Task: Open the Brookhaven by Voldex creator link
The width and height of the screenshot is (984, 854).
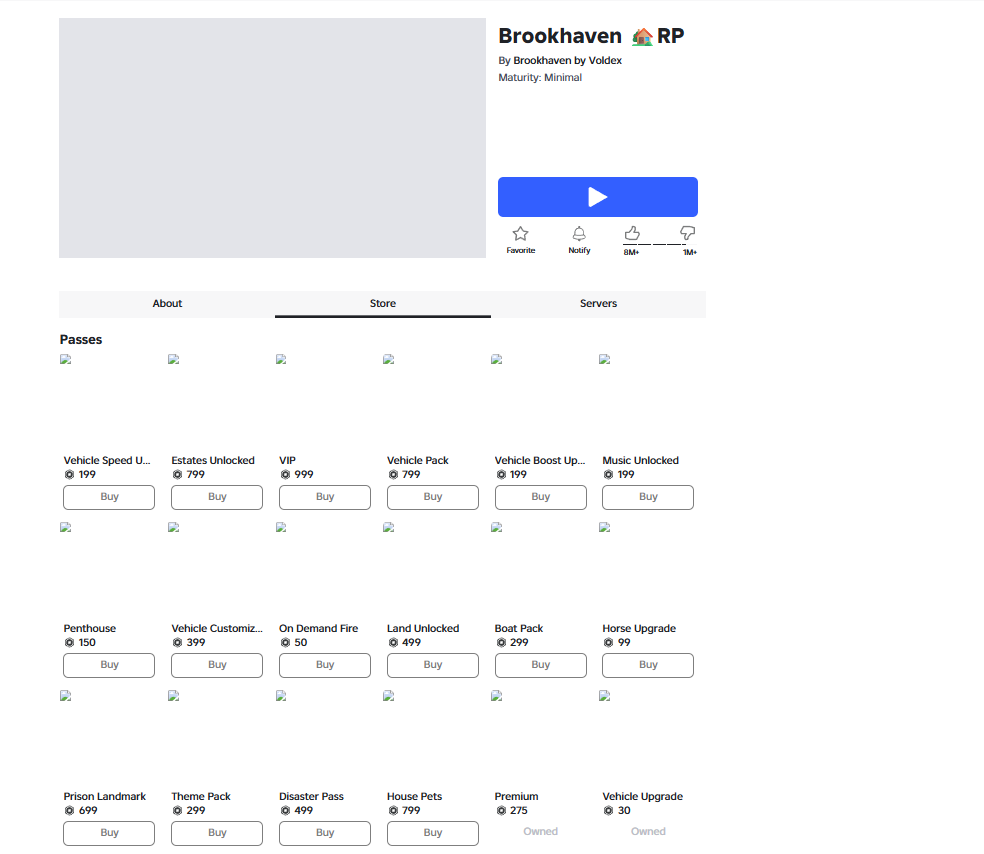Action: coord(567,61)
